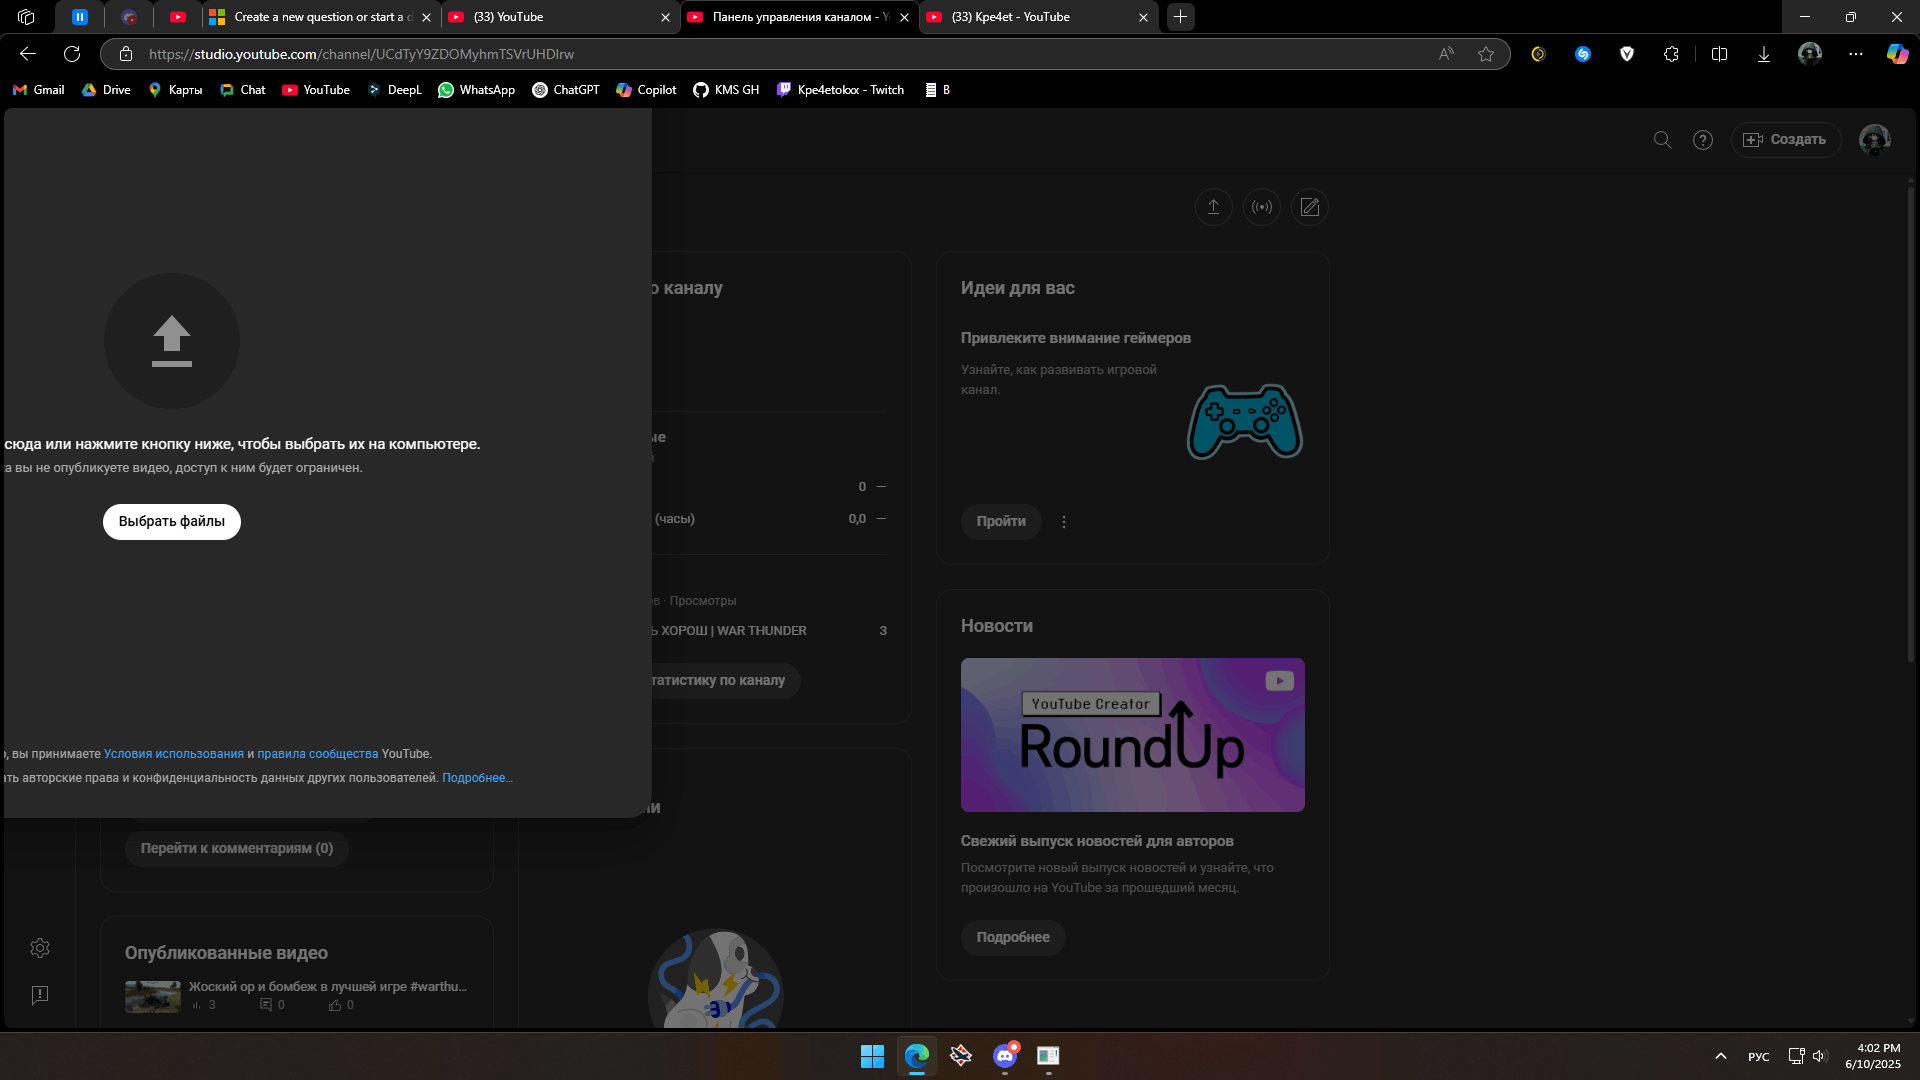Click the Подробнее button under news
Screen dimensions: 1920x1080
point(1013,938)
